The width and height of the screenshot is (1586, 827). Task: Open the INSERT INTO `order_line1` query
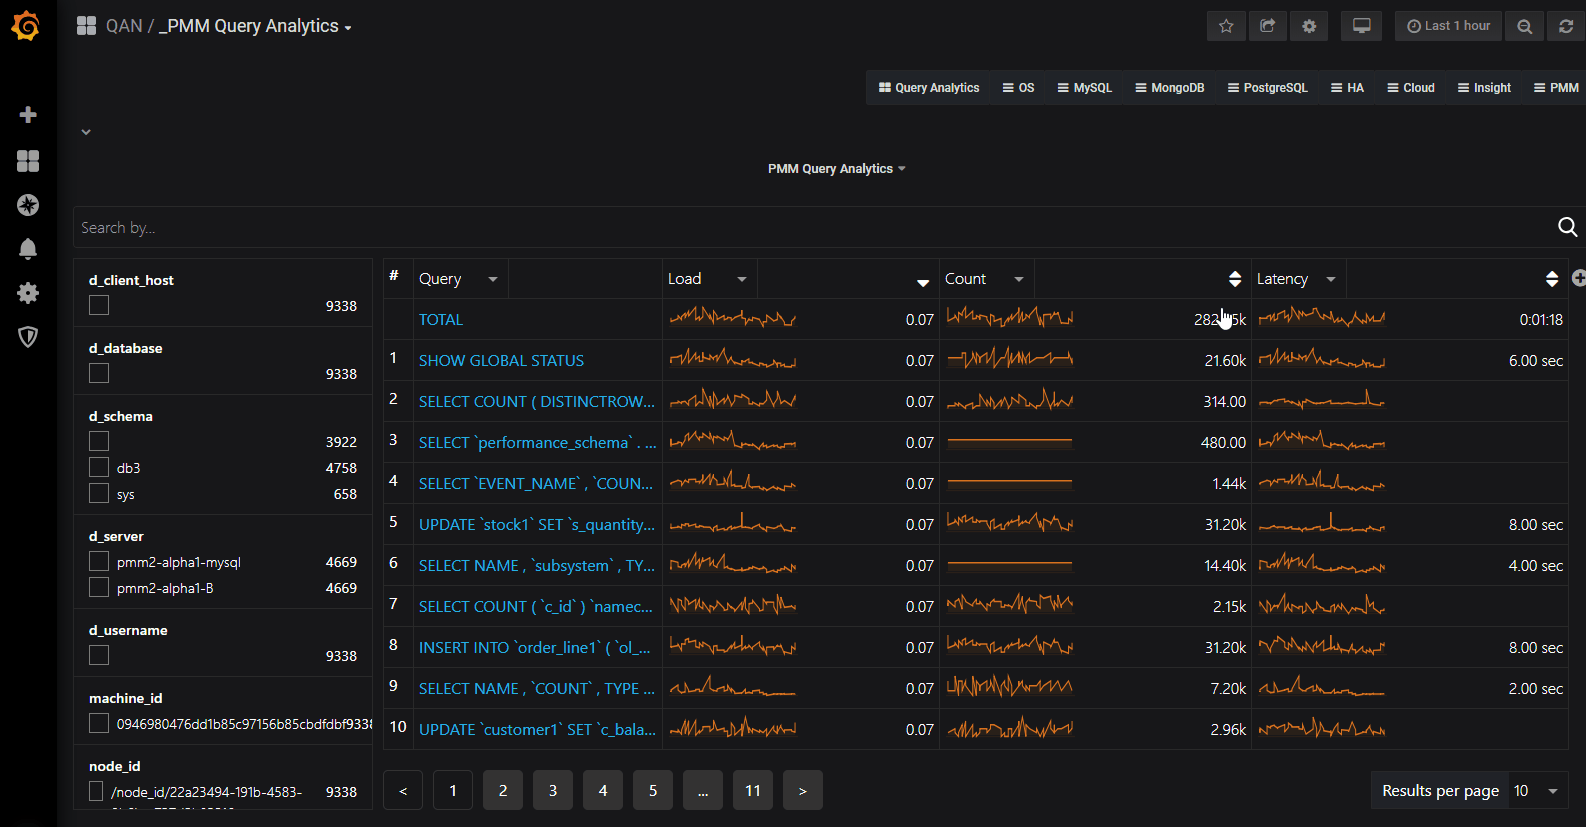534,648
